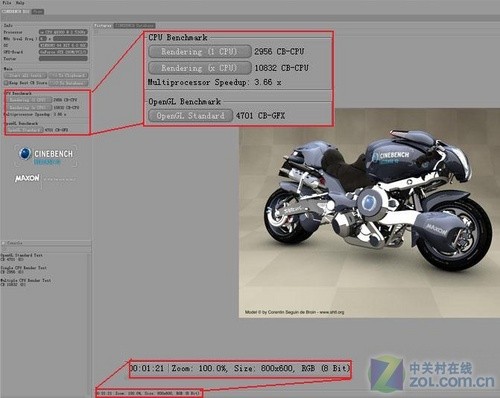Click the CINEBENCH logo icon
Viewport: 500px width, 398px height.
click(x=25, y=154)
